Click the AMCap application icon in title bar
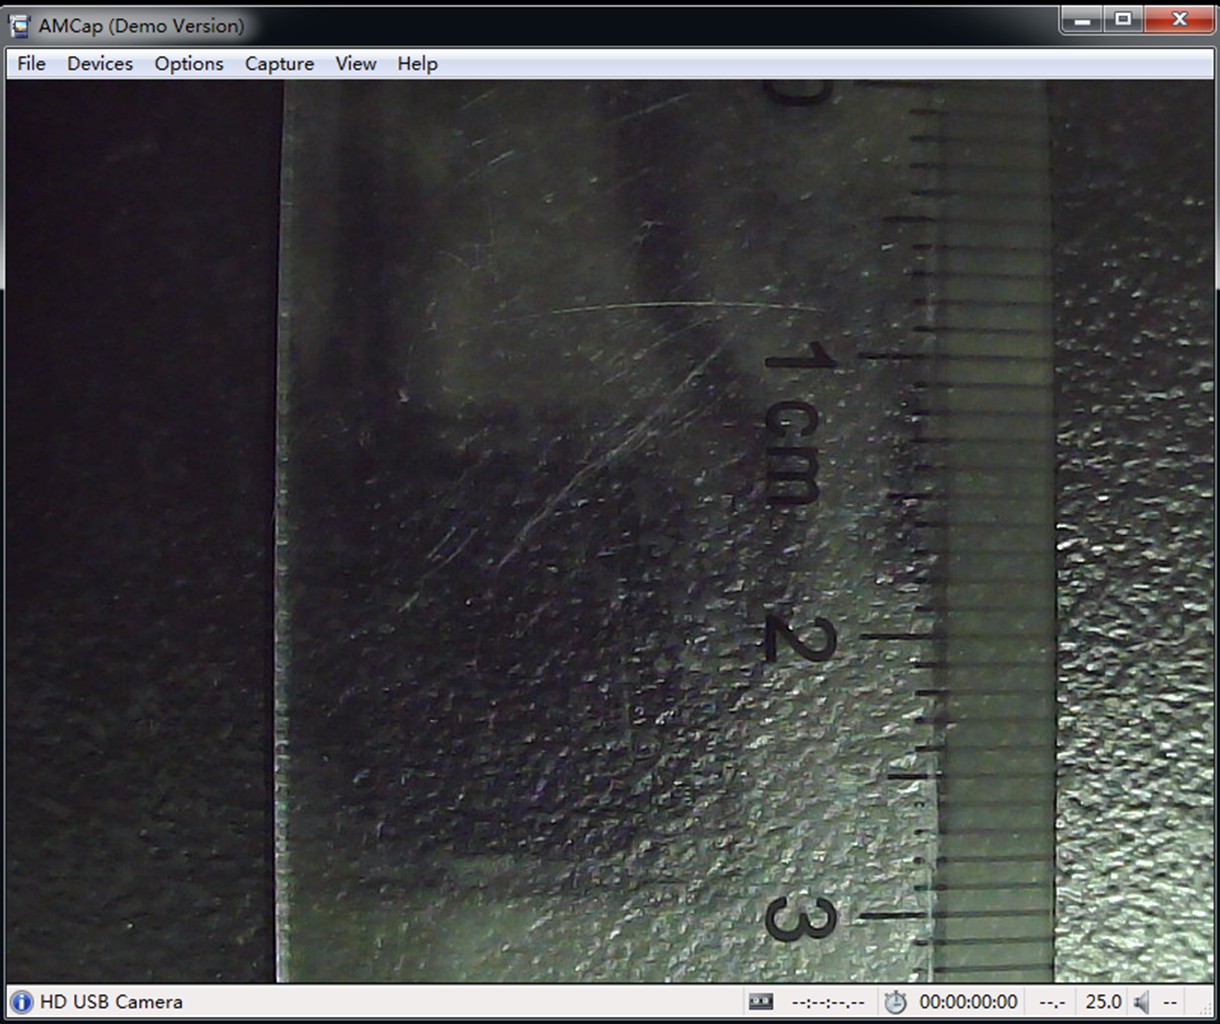 (x=20, y=26)
